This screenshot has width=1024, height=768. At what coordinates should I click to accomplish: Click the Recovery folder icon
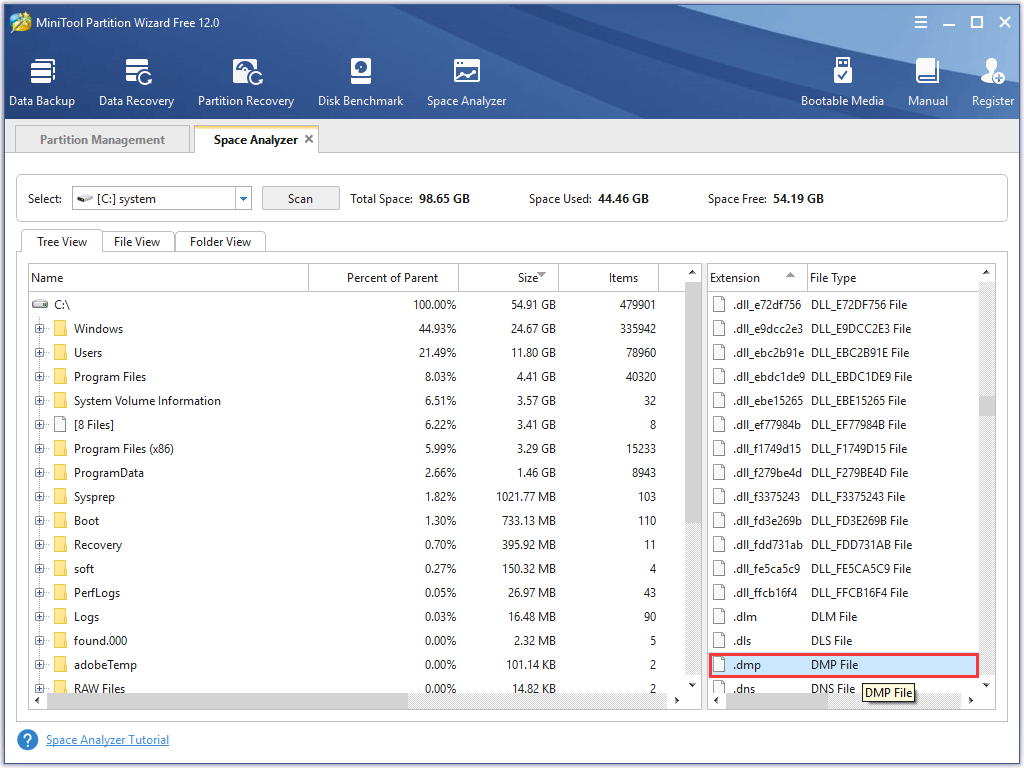(60, 545)
